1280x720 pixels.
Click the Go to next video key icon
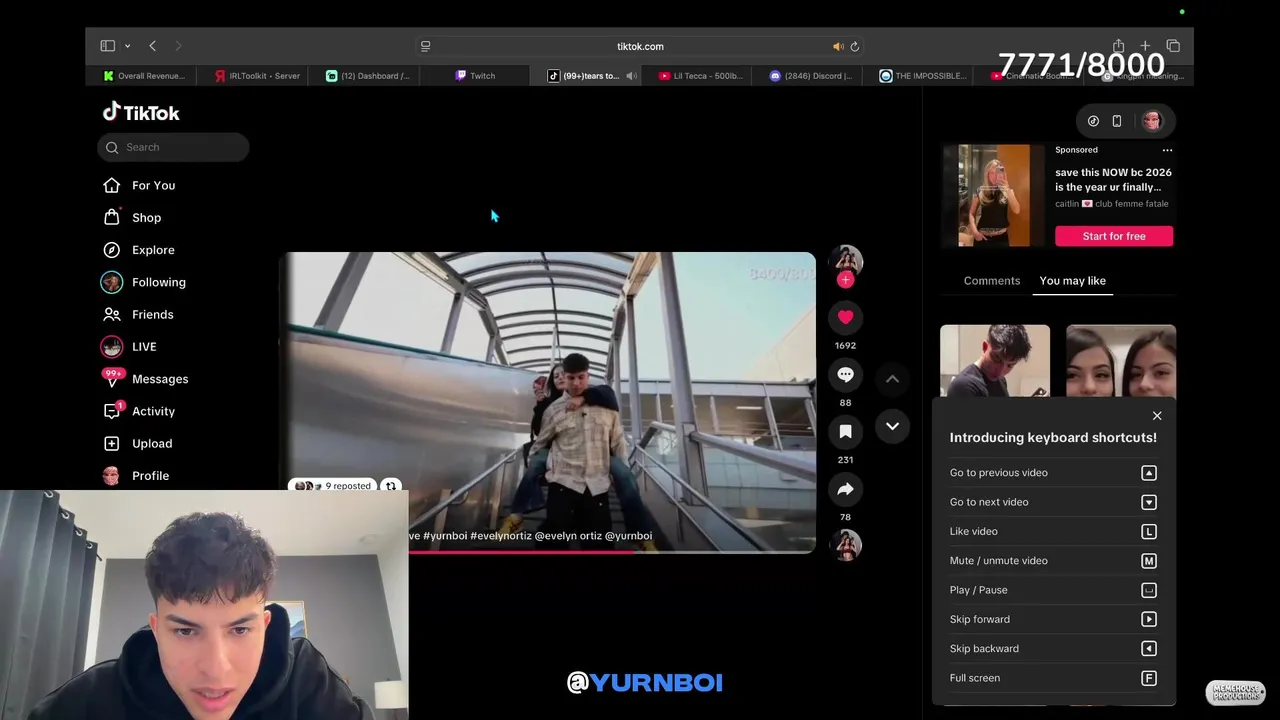pyautogui.click(x=1149, y=502)
